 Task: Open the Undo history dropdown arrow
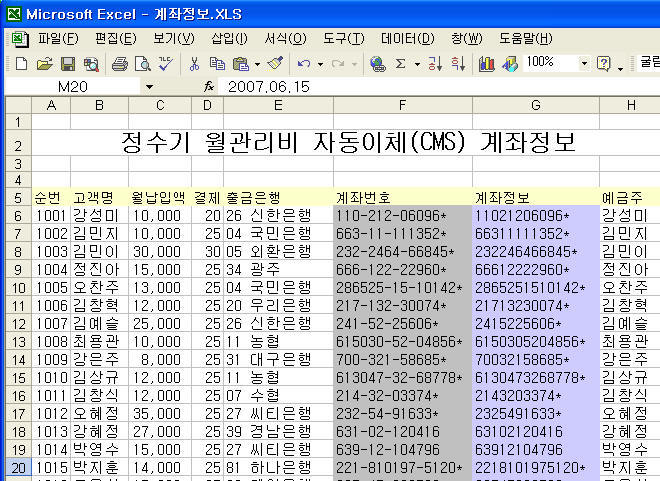tap(320, 64)
